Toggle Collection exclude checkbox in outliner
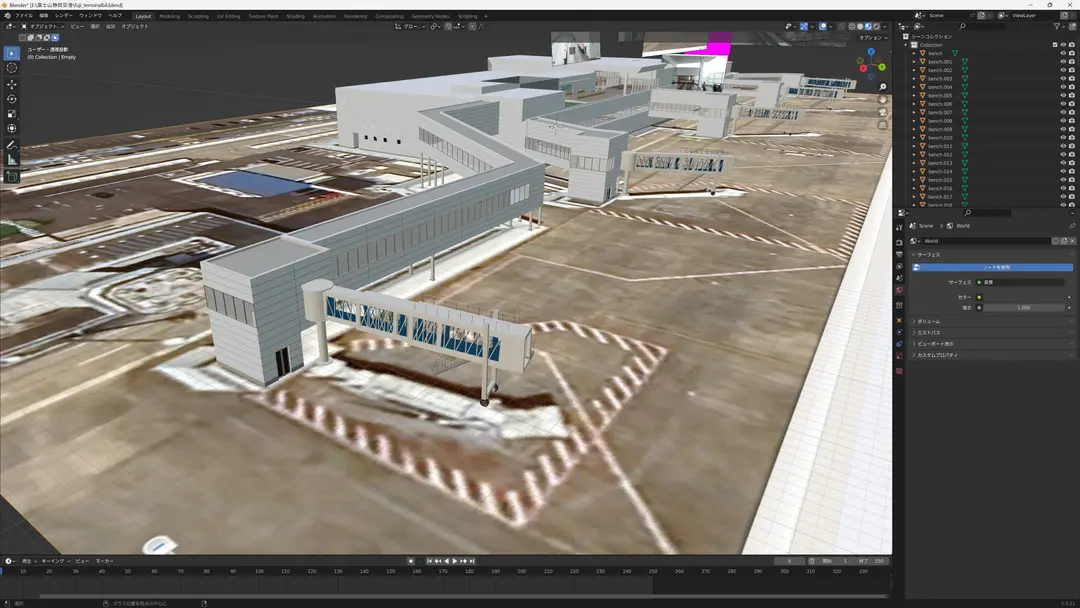Screen dimensions: 1080x608 [x=1055, y=45]
